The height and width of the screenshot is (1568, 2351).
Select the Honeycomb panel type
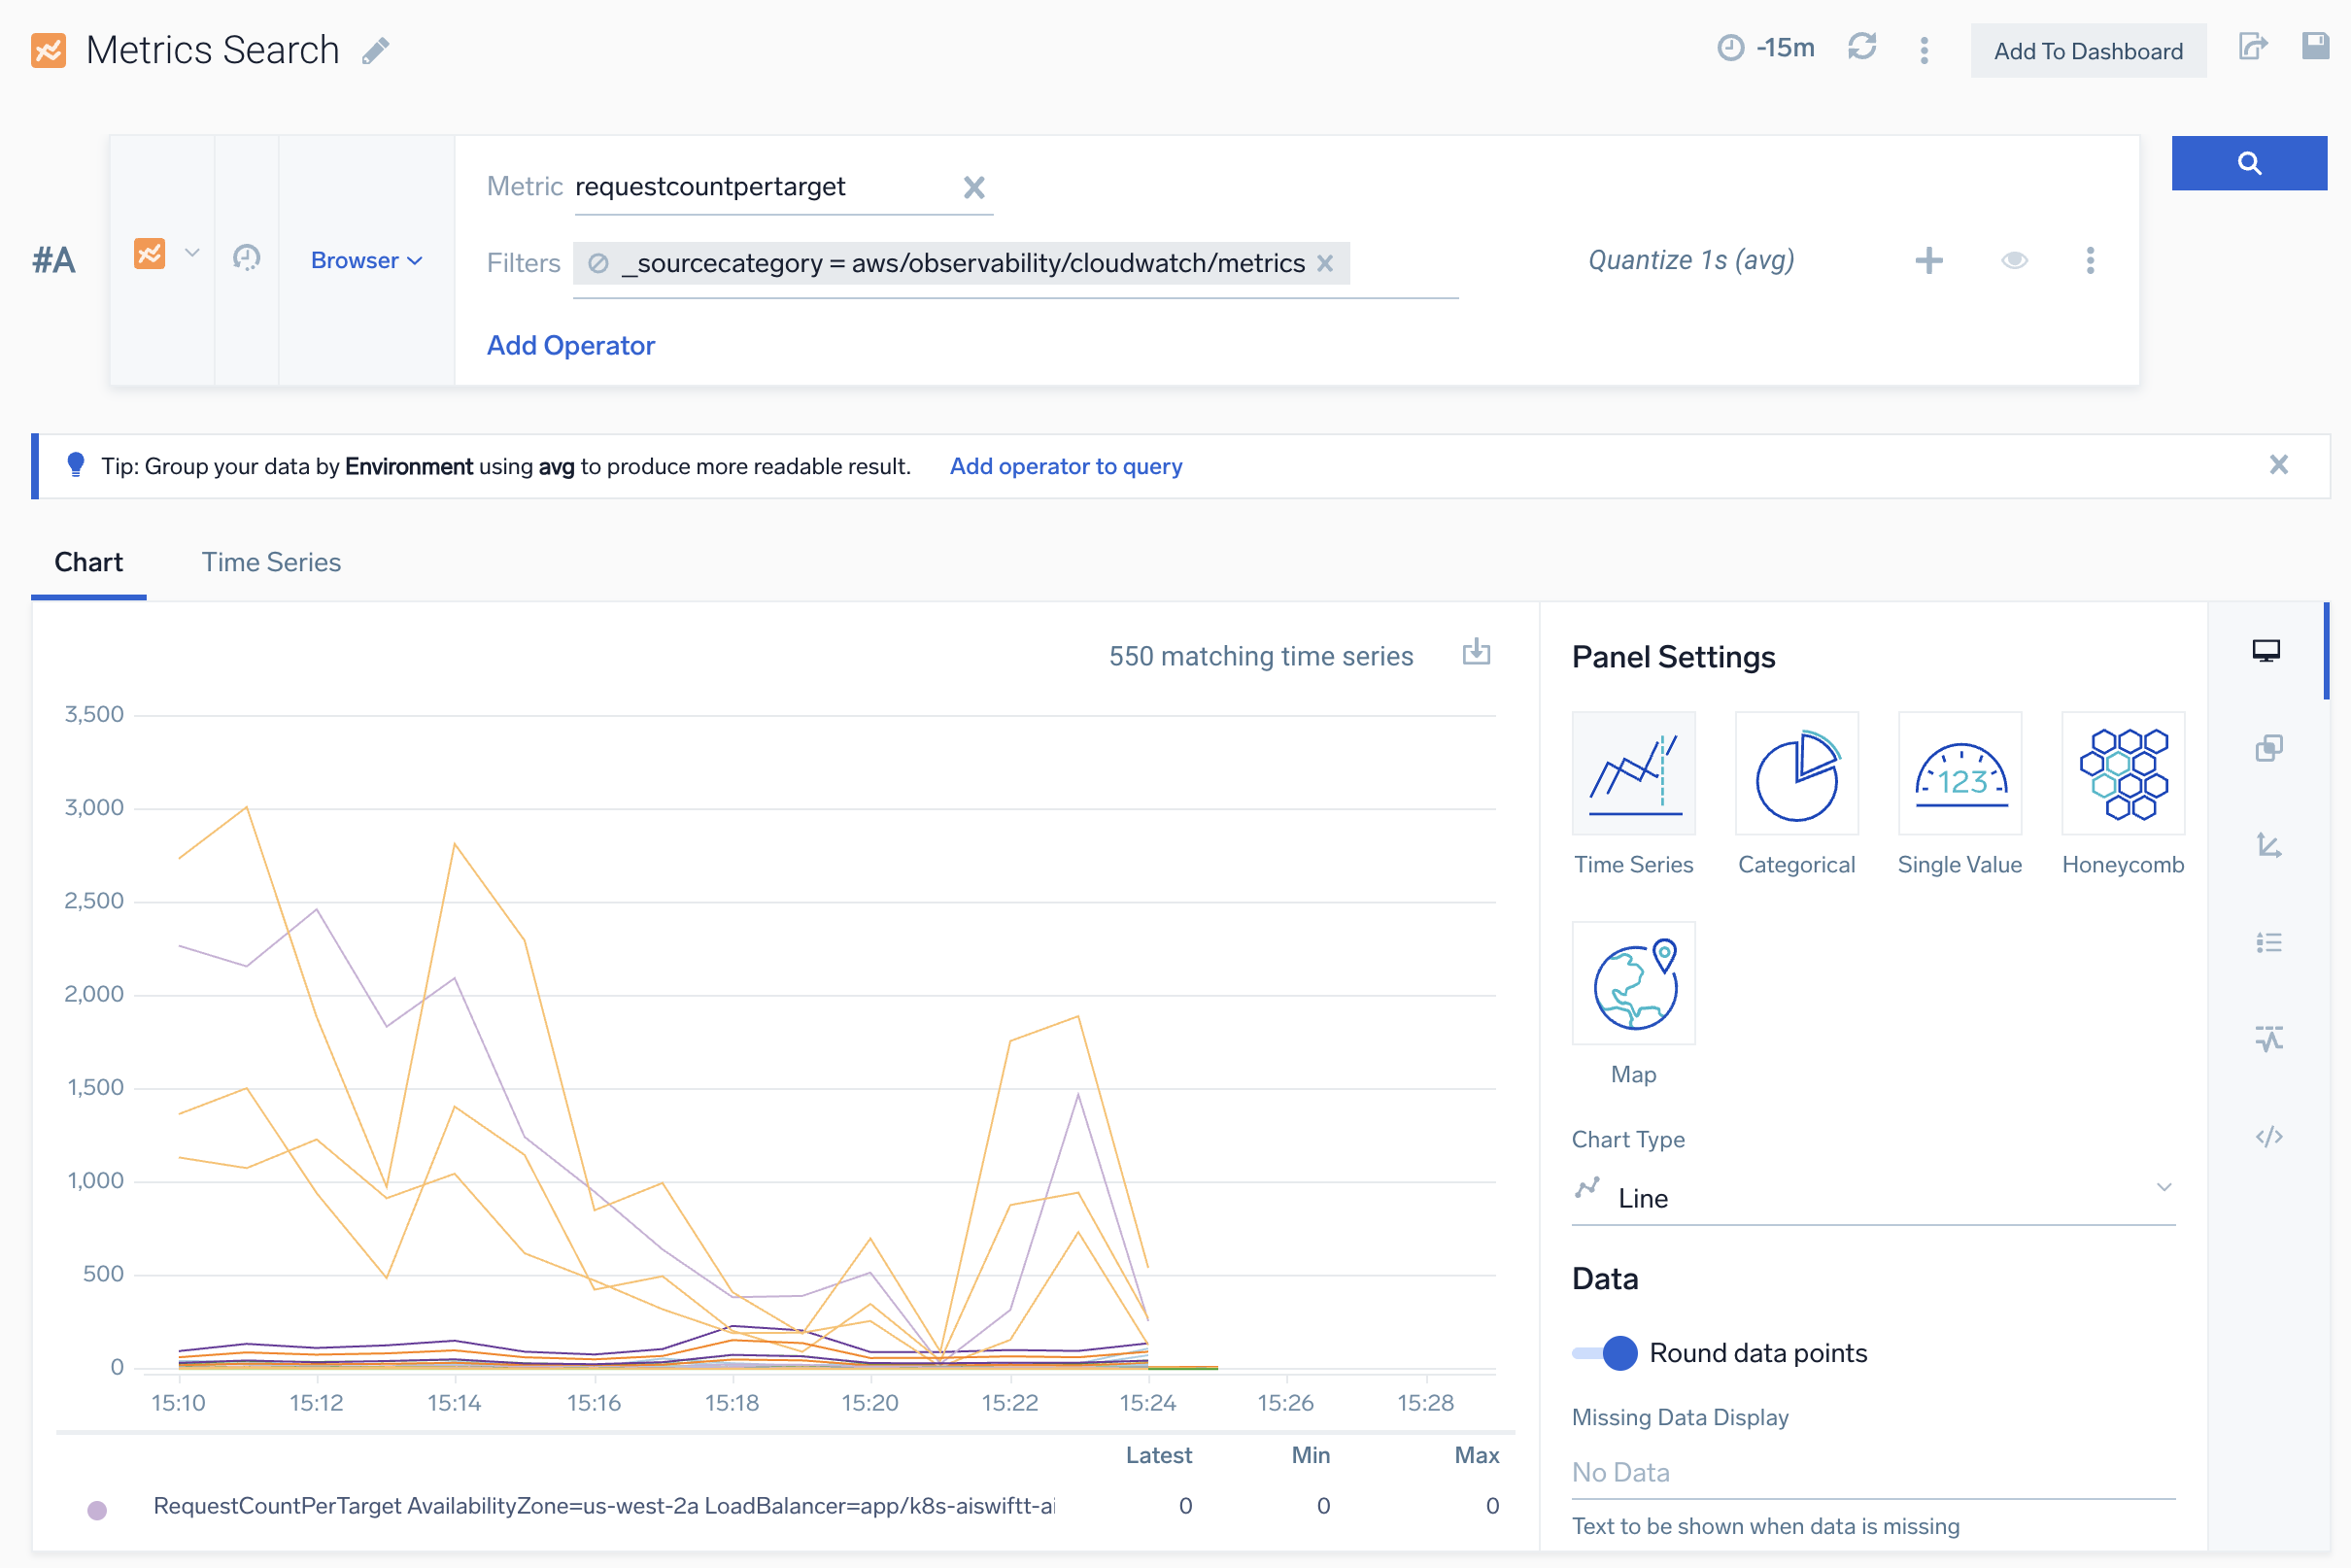click(x=2122, y=774)
